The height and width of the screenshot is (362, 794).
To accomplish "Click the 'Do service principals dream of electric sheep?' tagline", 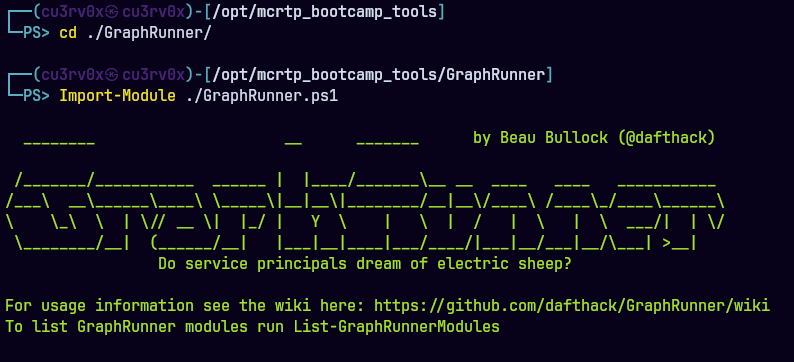I will point(364,264).
